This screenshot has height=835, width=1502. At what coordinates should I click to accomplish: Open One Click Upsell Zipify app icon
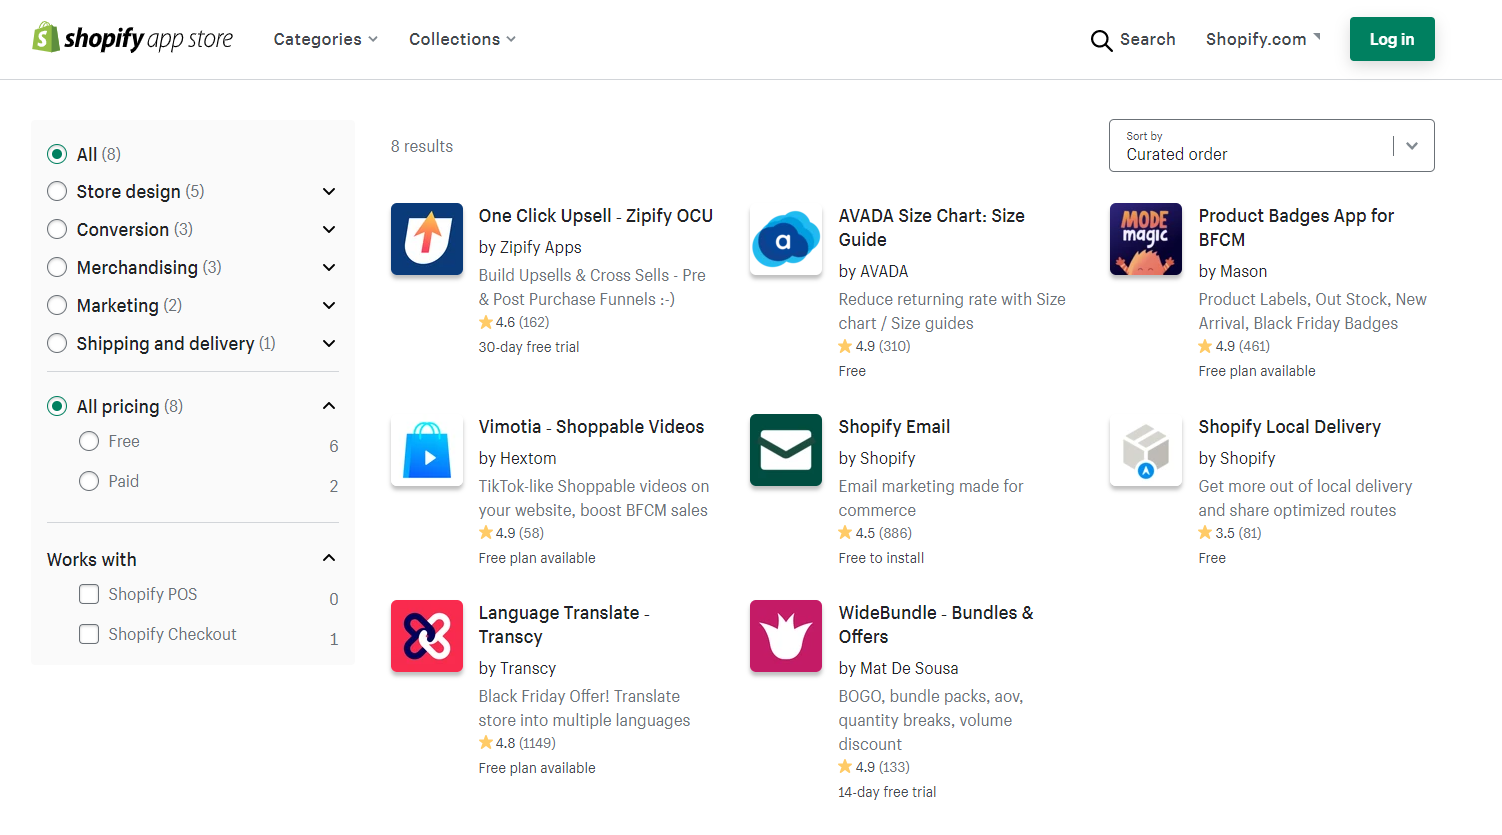[x=427, y=239]
